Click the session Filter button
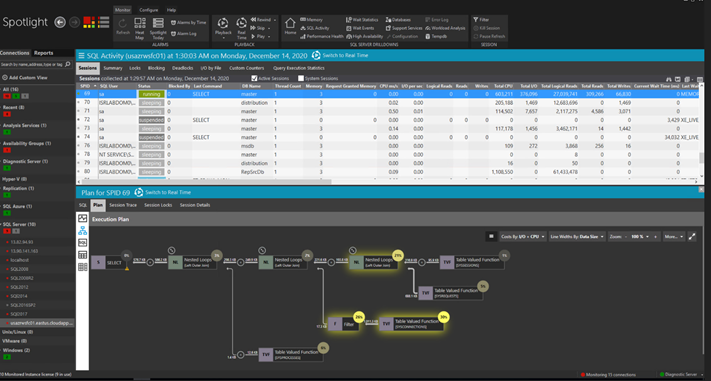 tap(481, 20)
